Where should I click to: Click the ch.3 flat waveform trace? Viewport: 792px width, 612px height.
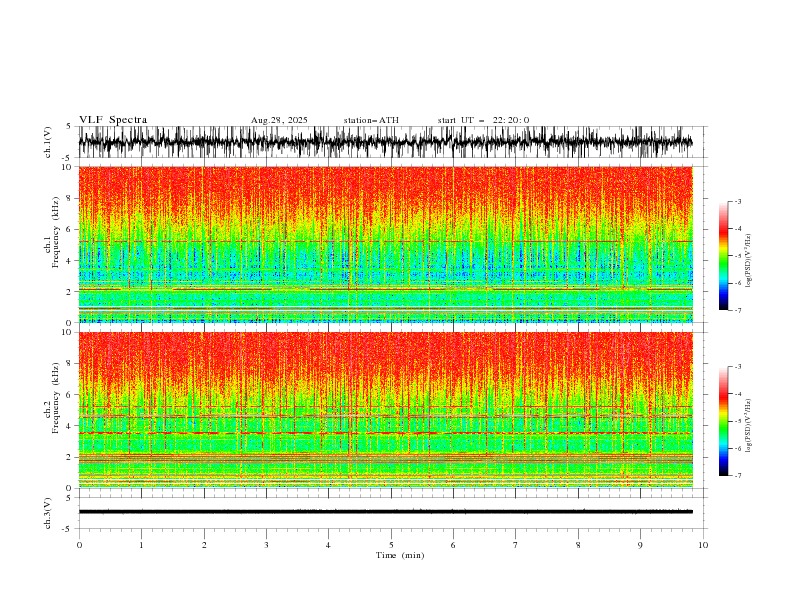(x=386, y=512)
